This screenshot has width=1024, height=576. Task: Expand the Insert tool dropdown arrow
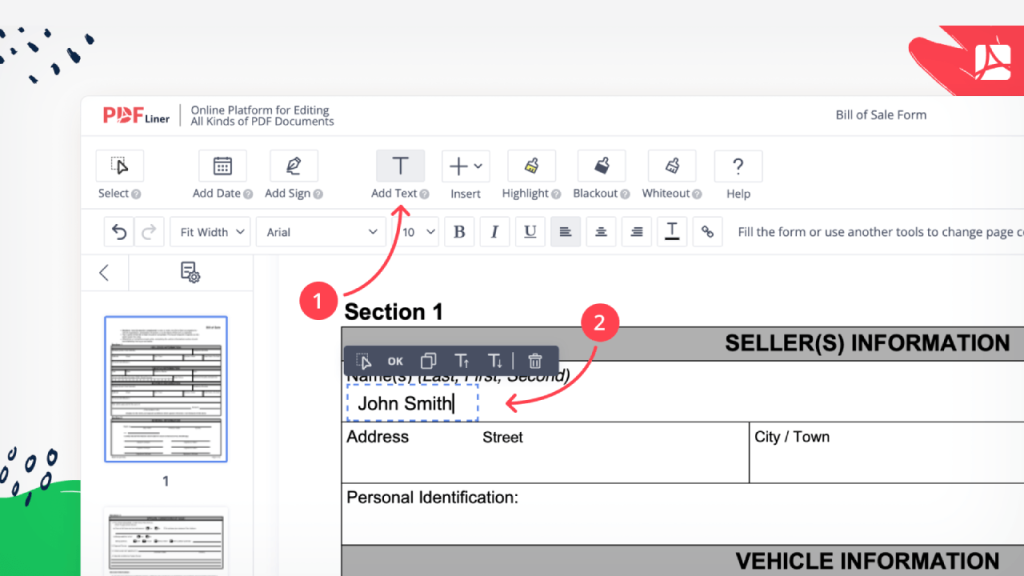478,166
